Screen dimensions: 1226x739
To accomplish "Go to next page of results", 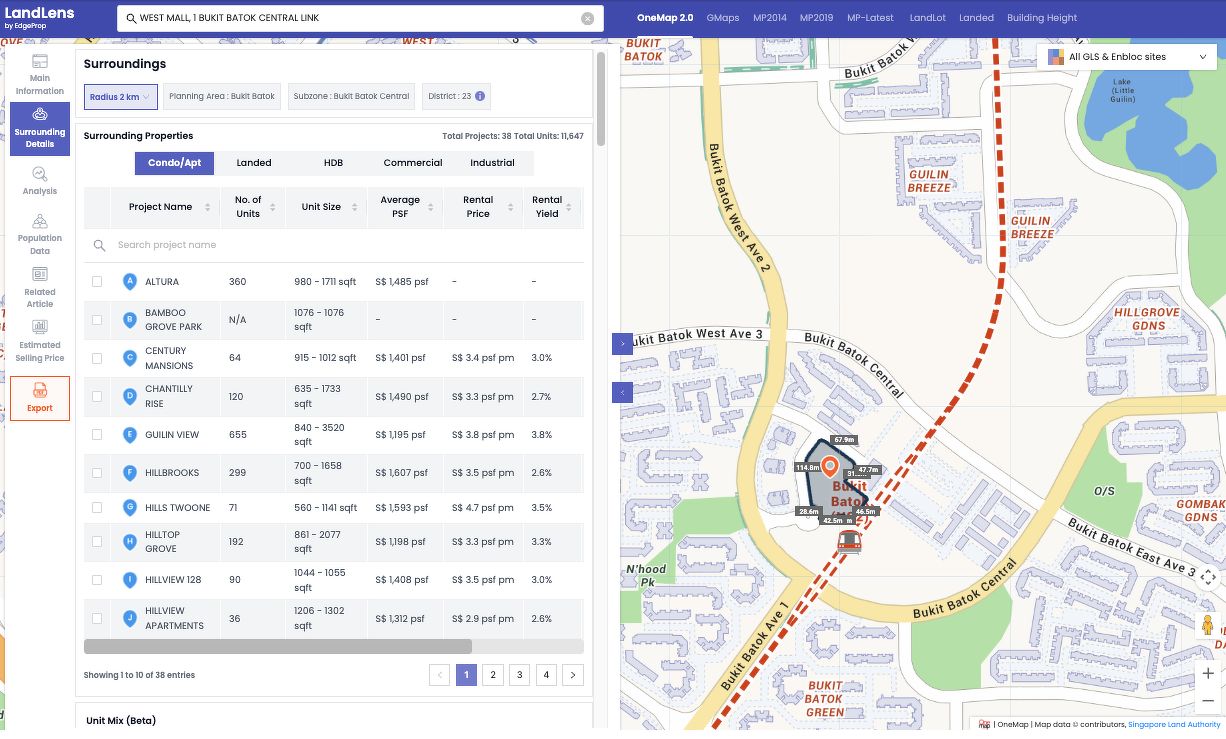I will pyautogui.click(x=573, y=675).
